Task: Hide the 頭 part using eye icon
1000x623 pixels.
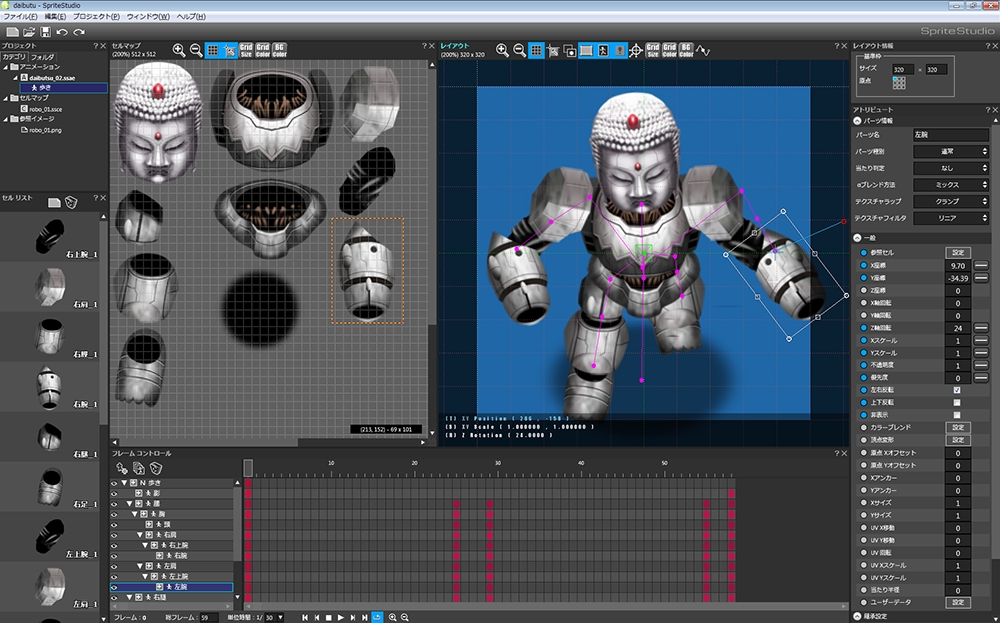Action: tap(115, 522)
